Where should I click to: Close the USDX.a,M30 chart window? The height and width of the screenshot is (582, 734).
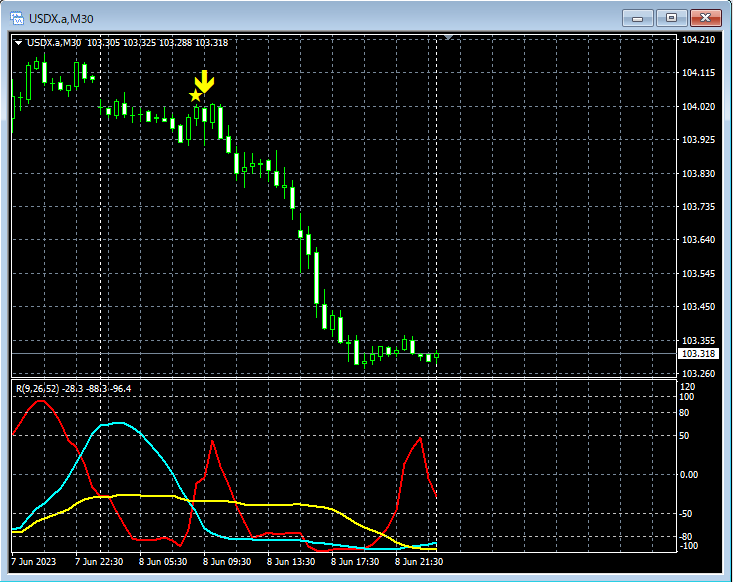coord(706,18)
